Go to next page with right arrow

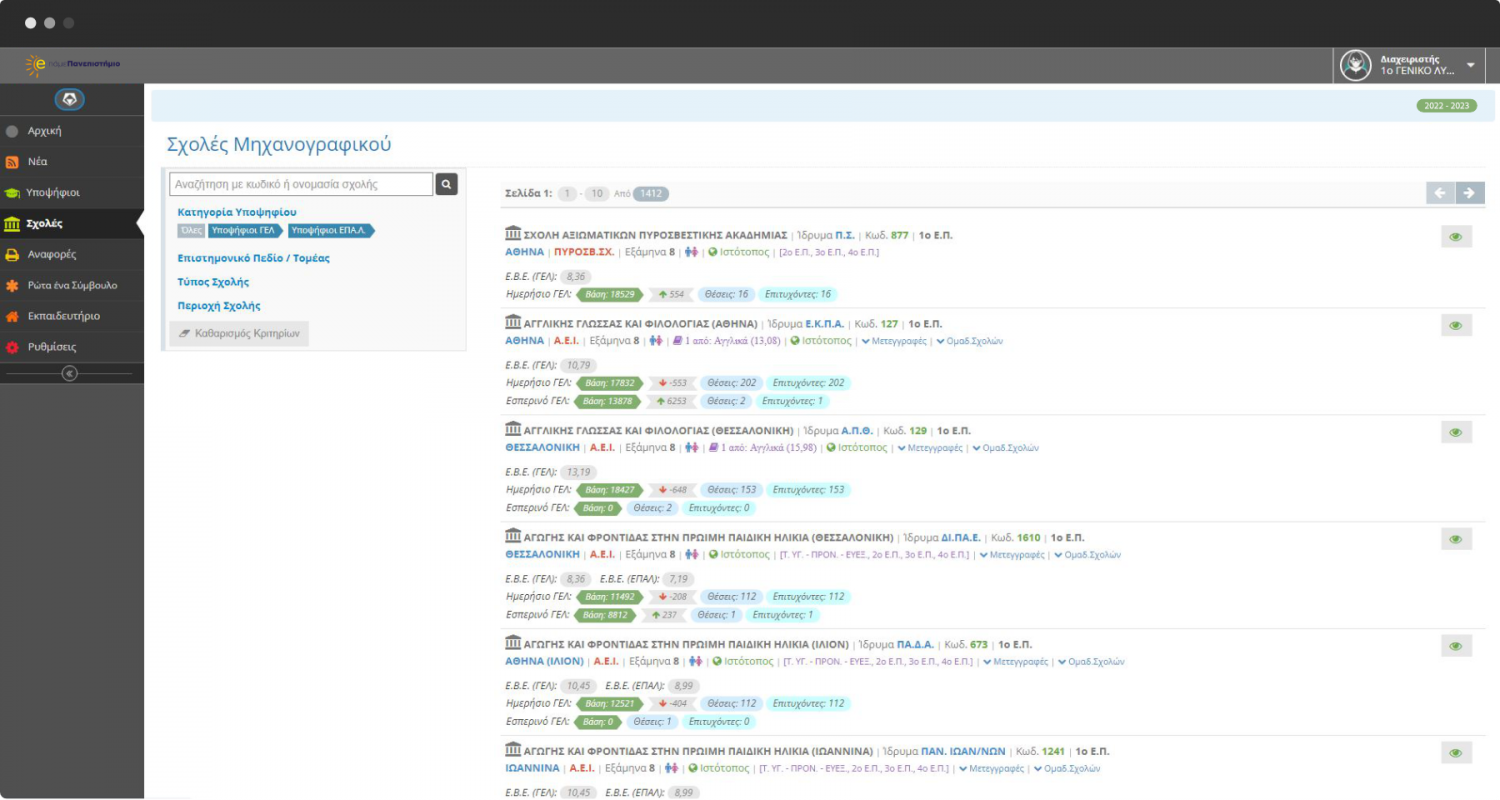pyautogui.click(x=1470, y=193)
